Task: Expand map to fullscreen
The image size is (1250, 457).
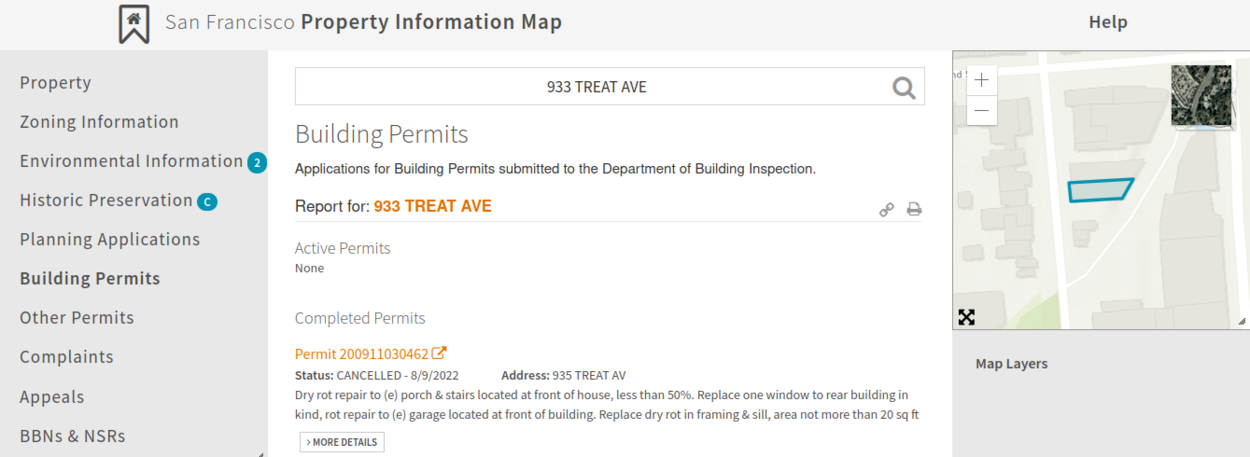Action: click(x=967, y=317)
